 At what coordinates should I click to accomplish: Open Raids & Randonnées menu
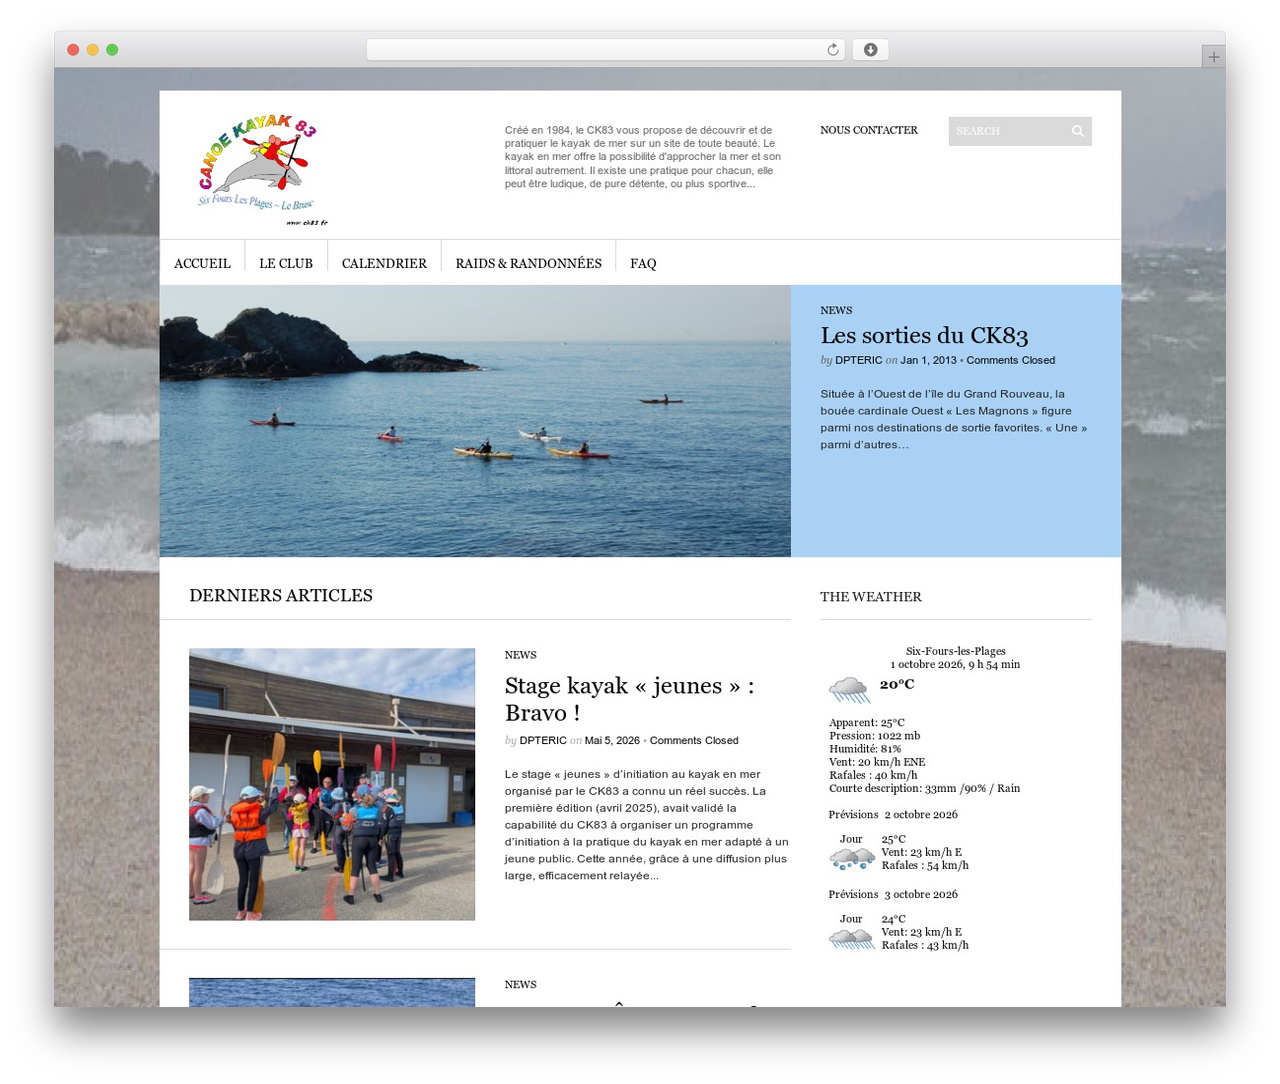point(528,263)
